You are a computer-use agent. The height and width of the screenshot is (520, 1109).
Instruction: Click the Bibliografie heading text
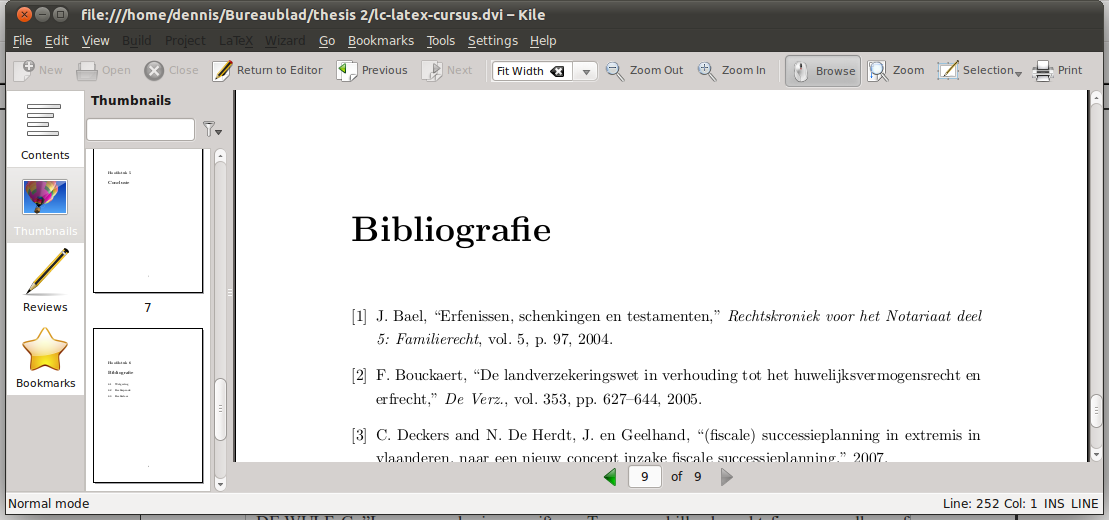[451, 229]
